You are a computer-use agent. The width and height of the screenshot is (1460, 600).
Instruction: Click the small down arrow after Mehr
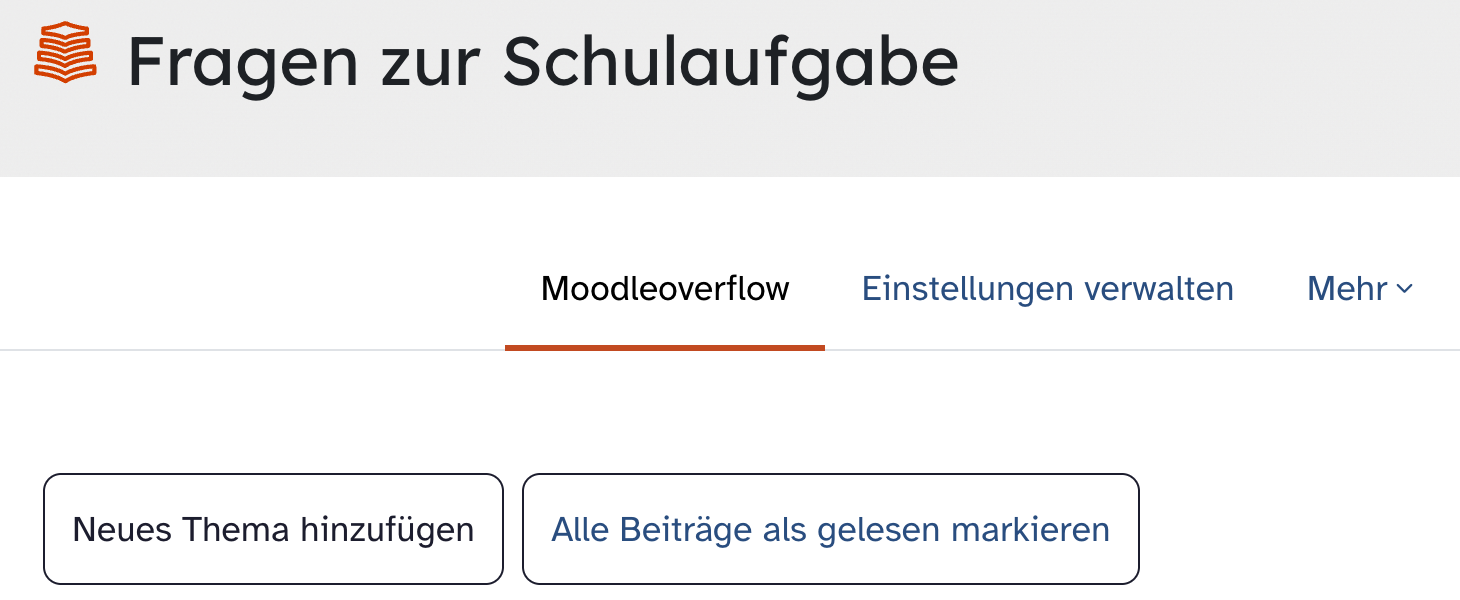tap(1404, 290)
